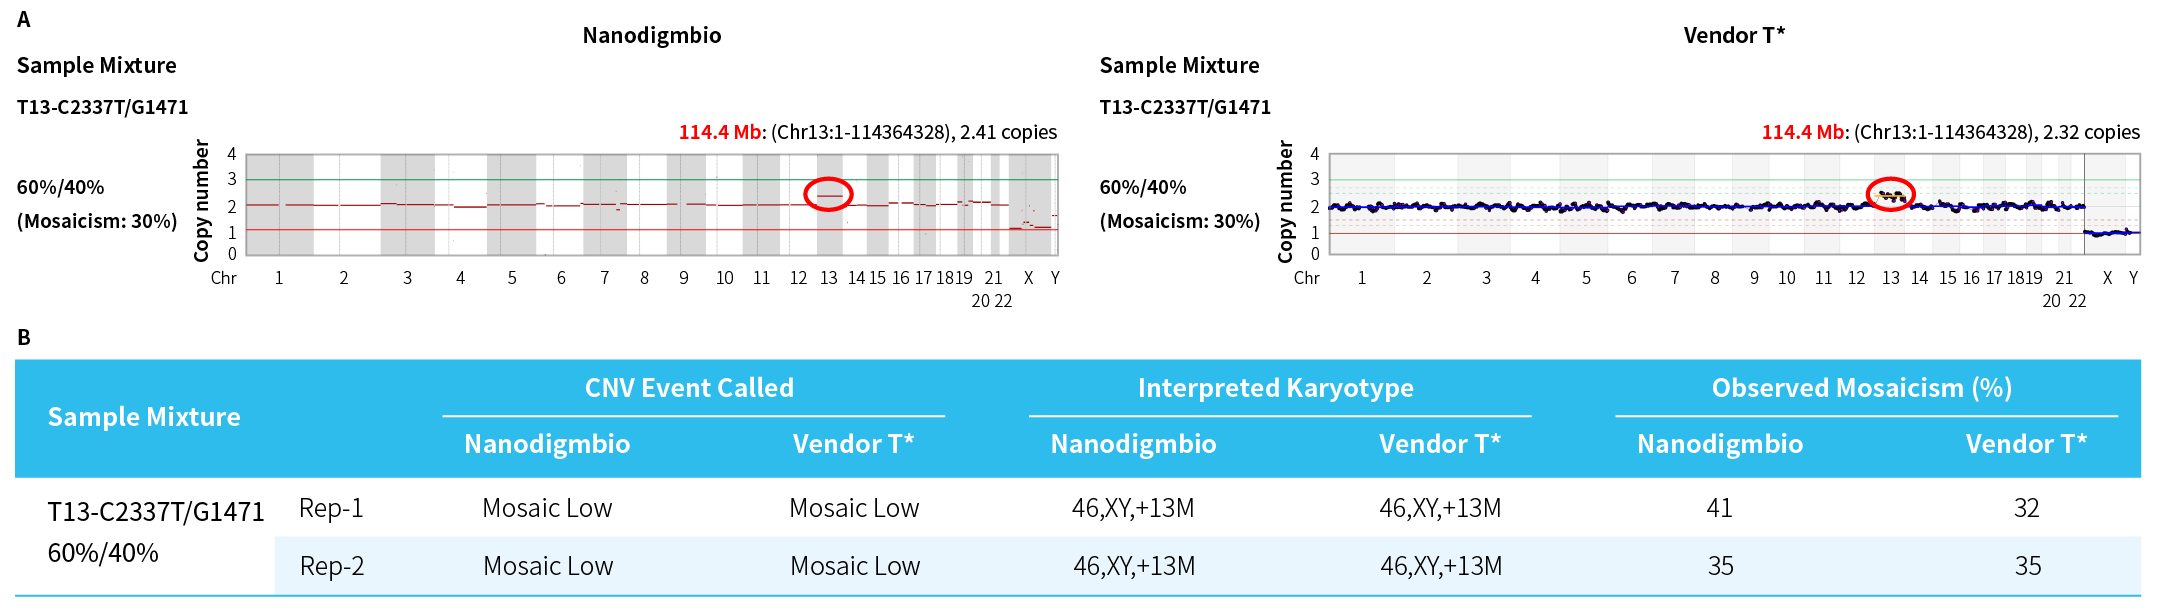Screen dimensions: 2159x615
Task: Click the CNV Event Called column header
Action: (689, 388)
